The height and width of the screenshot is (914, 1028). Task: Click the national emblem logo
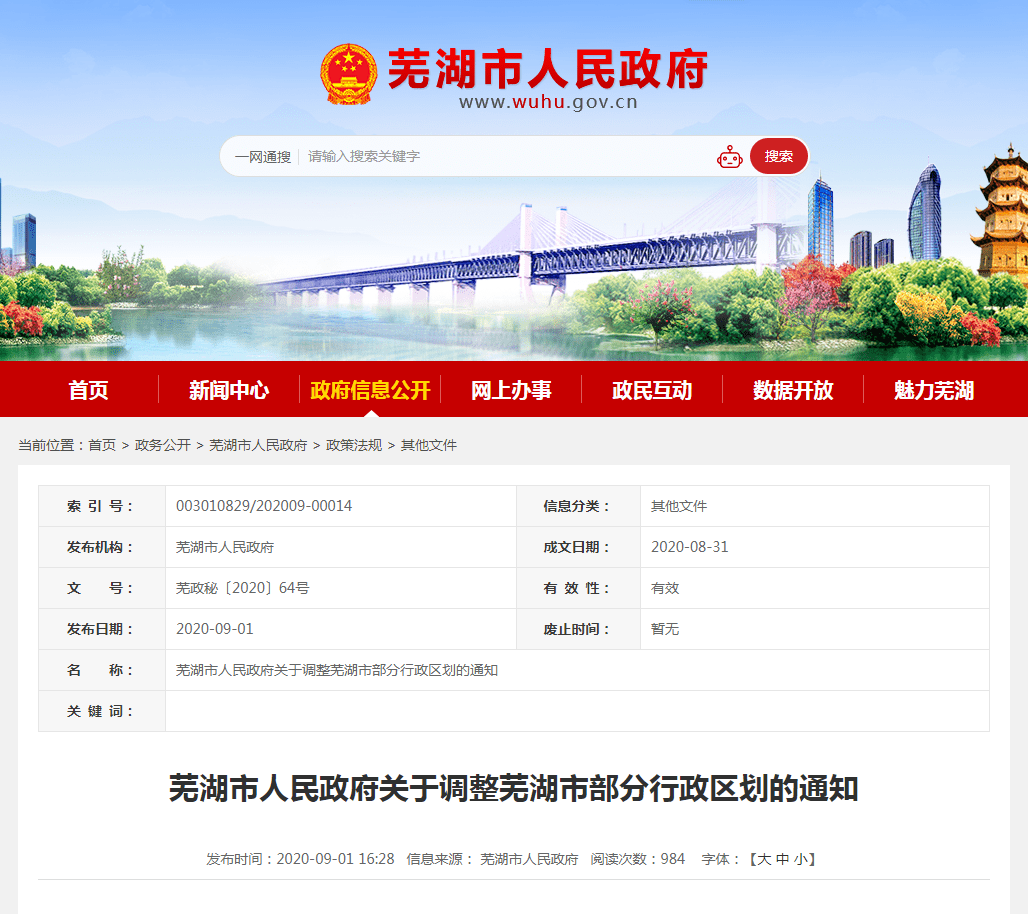click(x=348, y=73)
